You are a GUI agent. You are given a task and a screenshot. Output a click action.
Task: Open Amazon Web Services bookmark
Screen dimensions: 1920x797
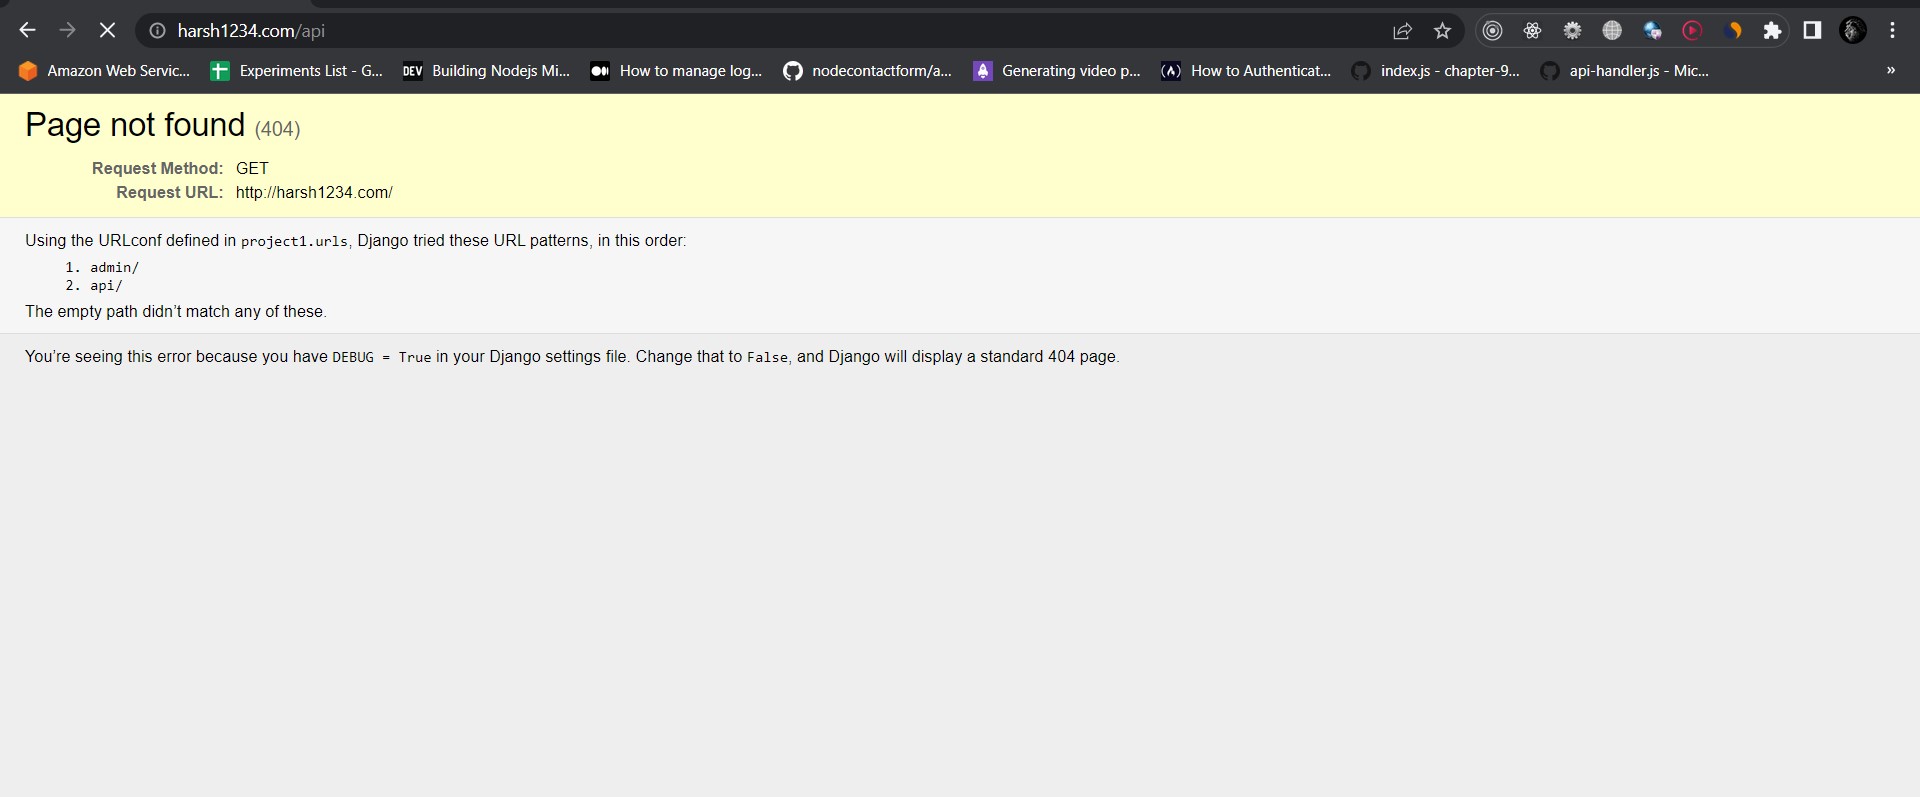[x=104, y=71]
